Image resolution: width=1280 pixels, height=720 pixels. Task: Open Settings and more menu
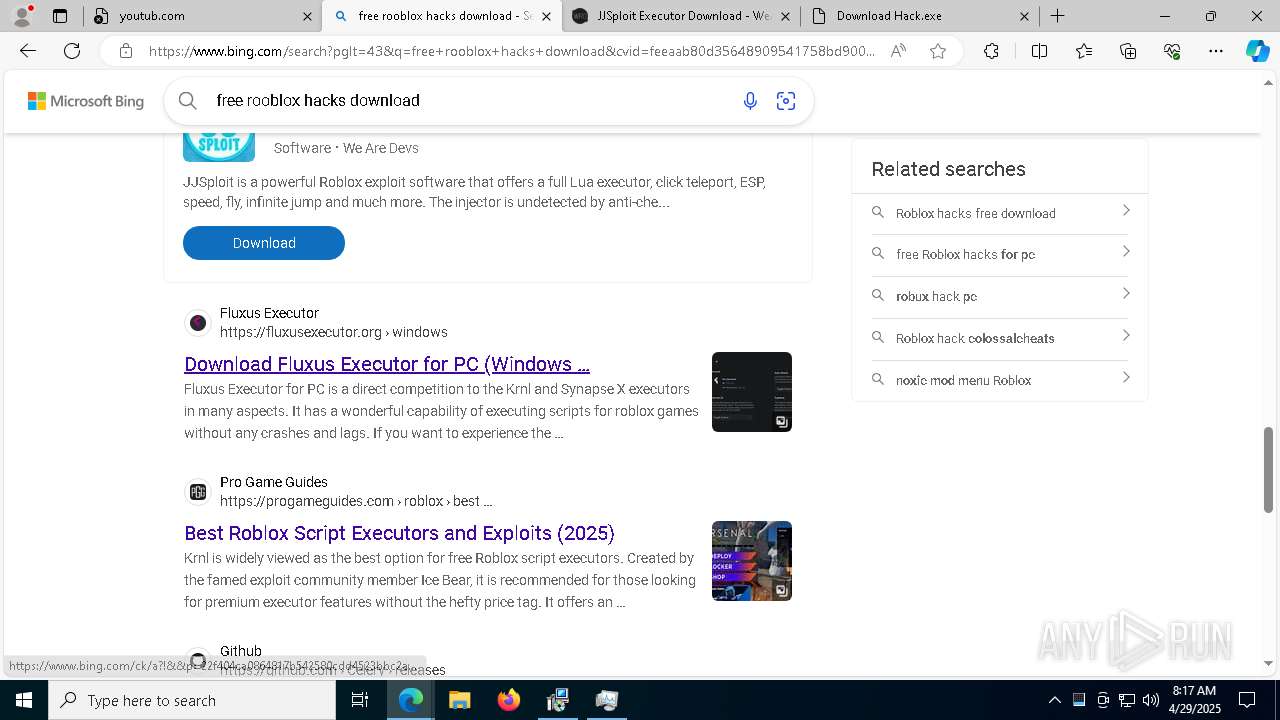click(x=1216, y=51)
